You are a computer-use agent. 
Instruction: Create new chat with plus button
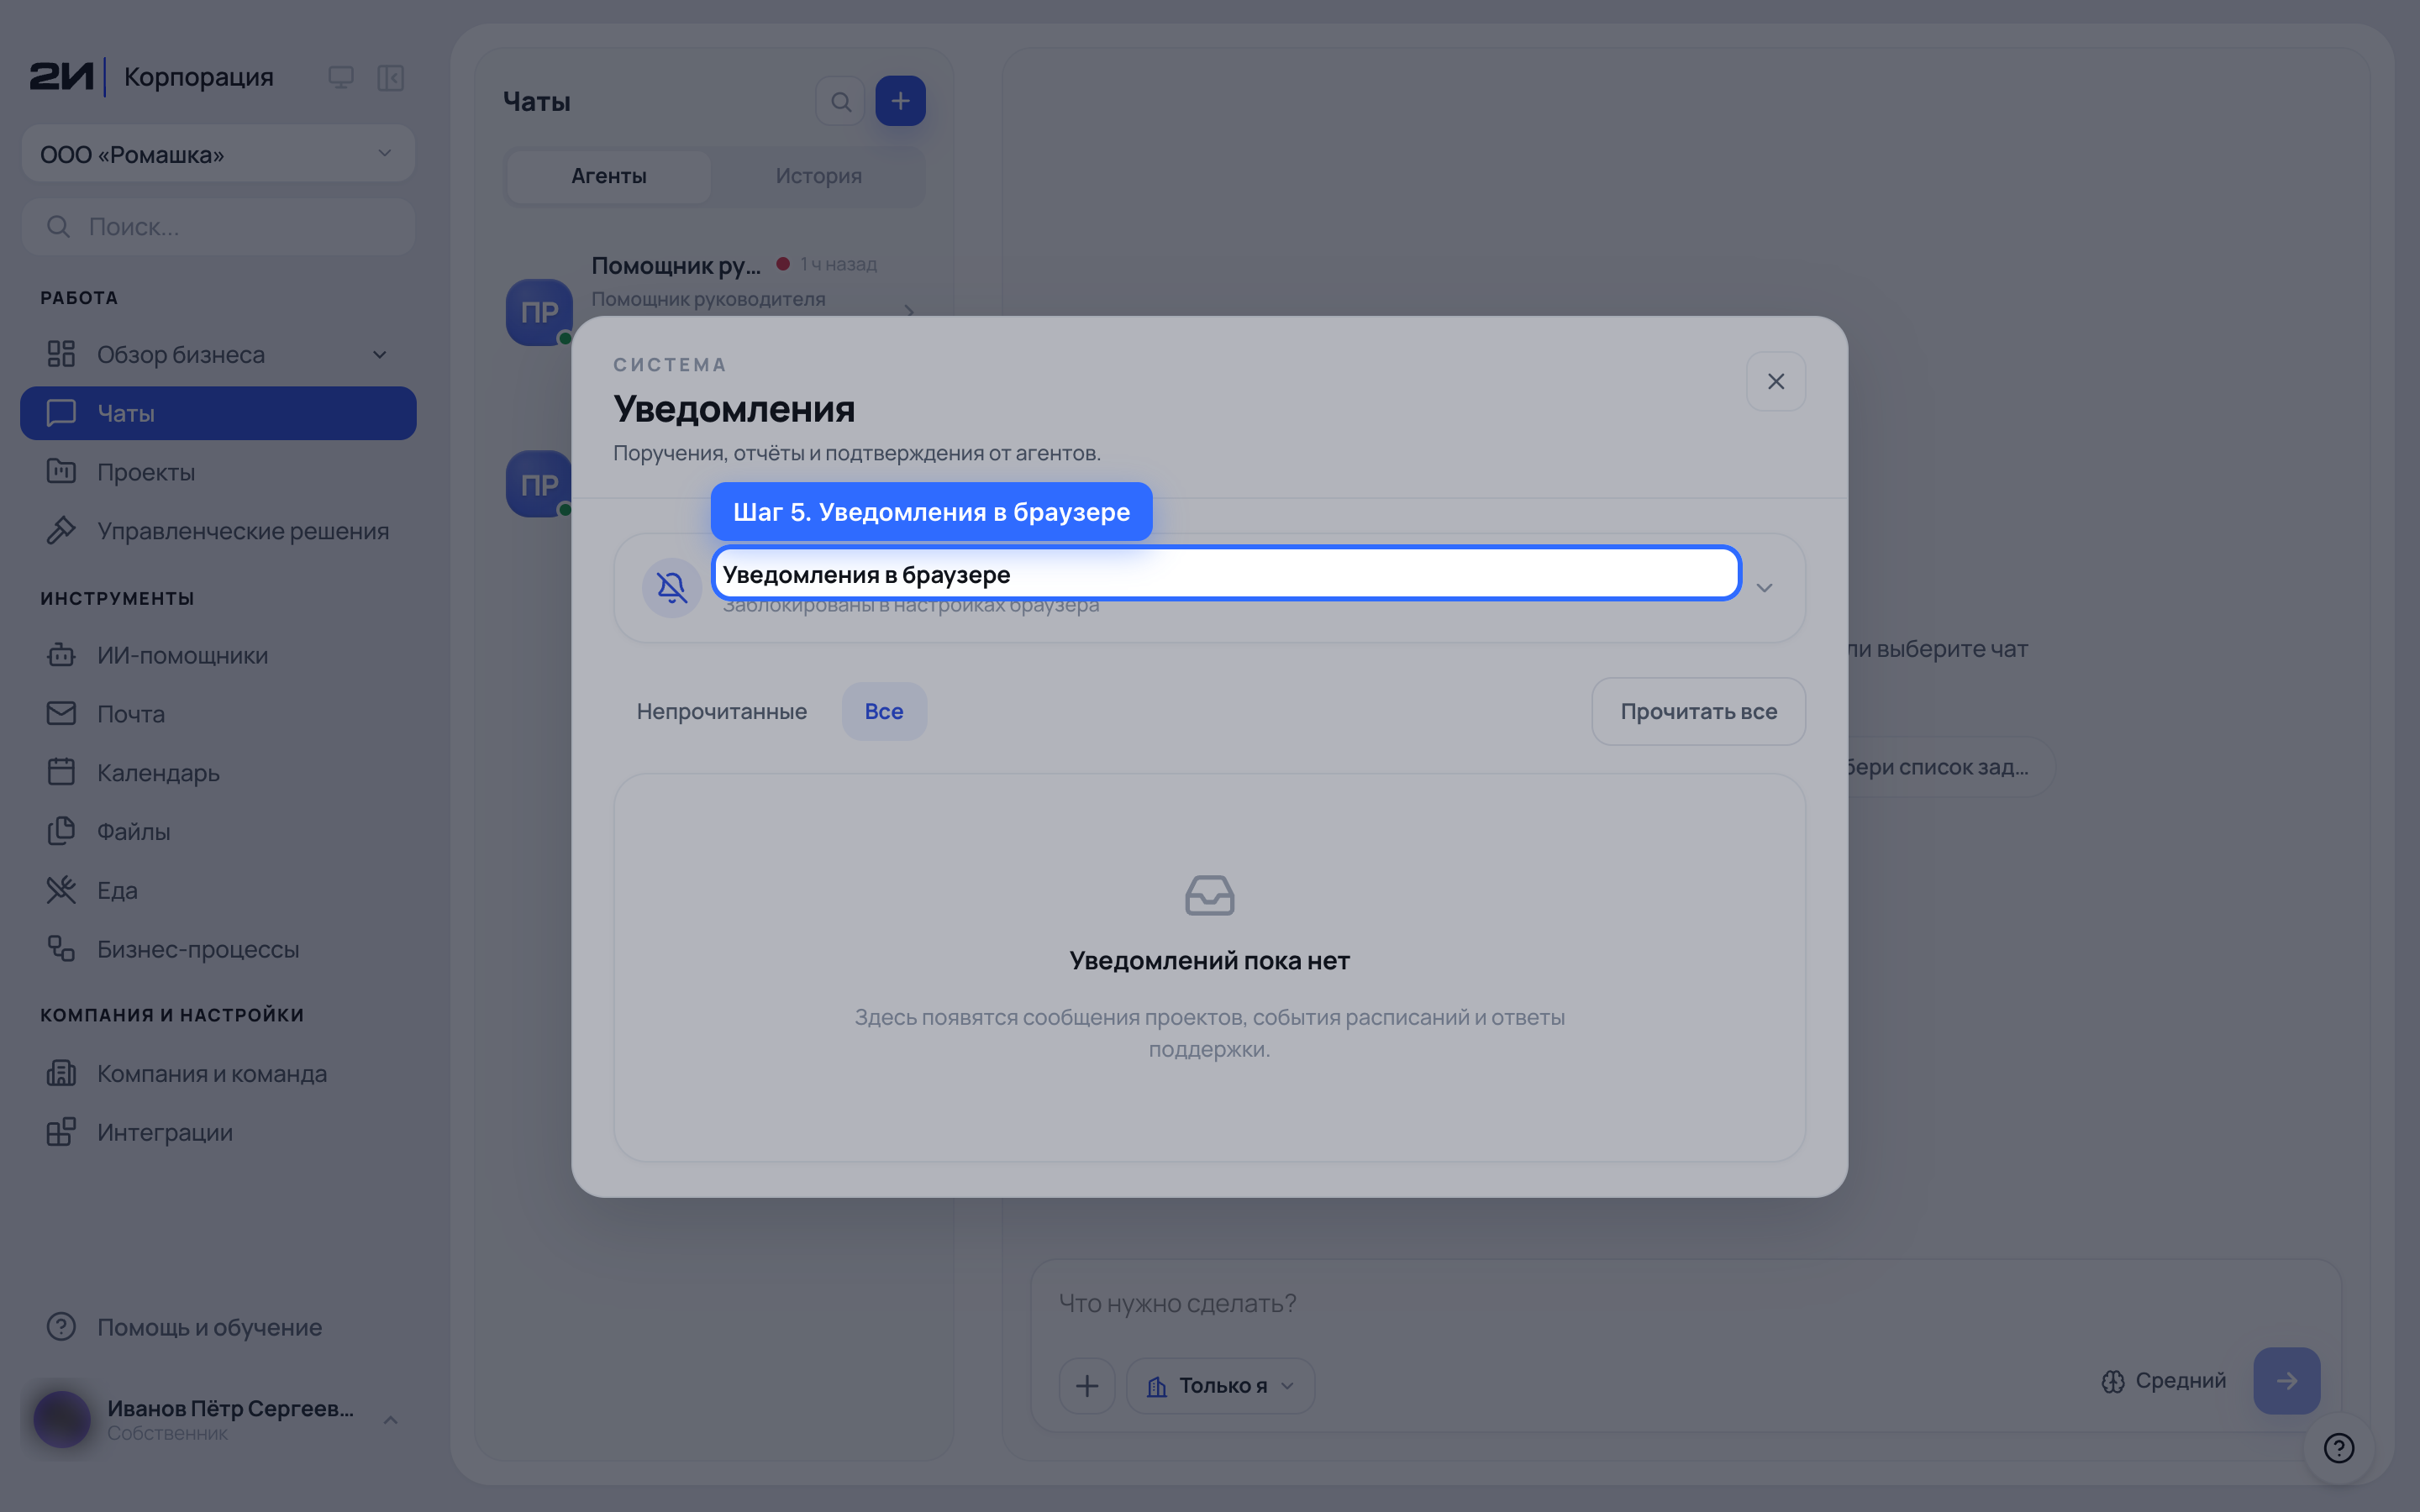(x=900, y=101)
